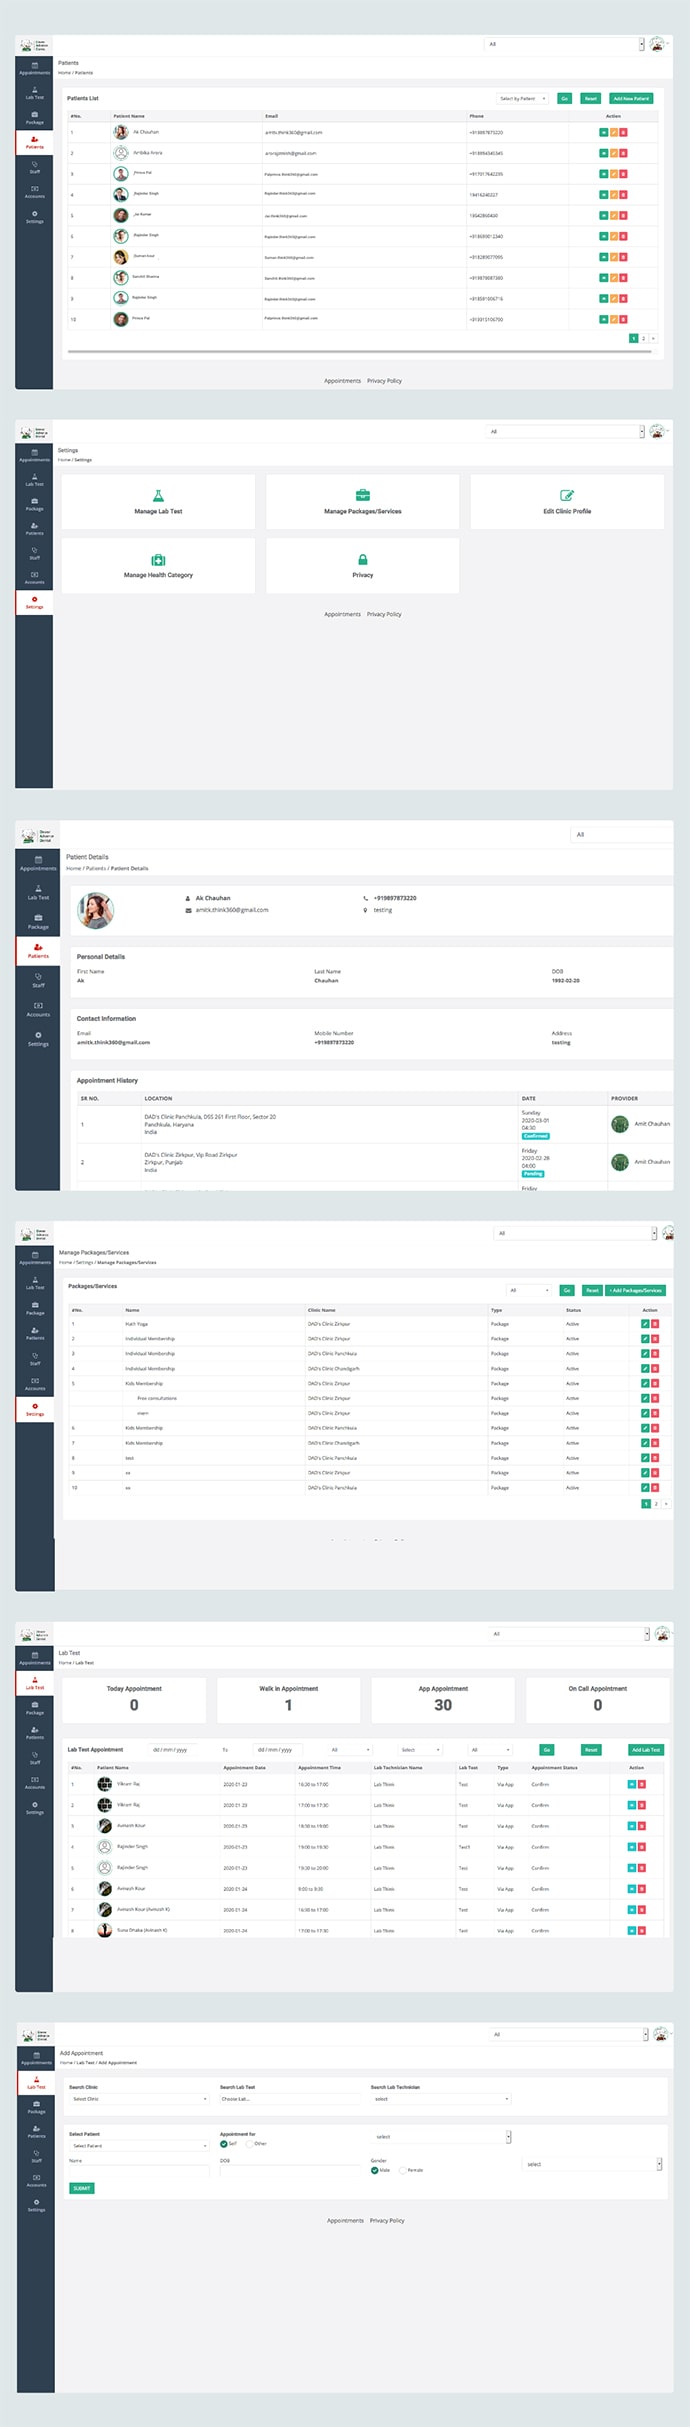This screenshot has width=690, height=2427.
Task: Open the Manage Lab Test flask icon
Action: click(158, 496)
